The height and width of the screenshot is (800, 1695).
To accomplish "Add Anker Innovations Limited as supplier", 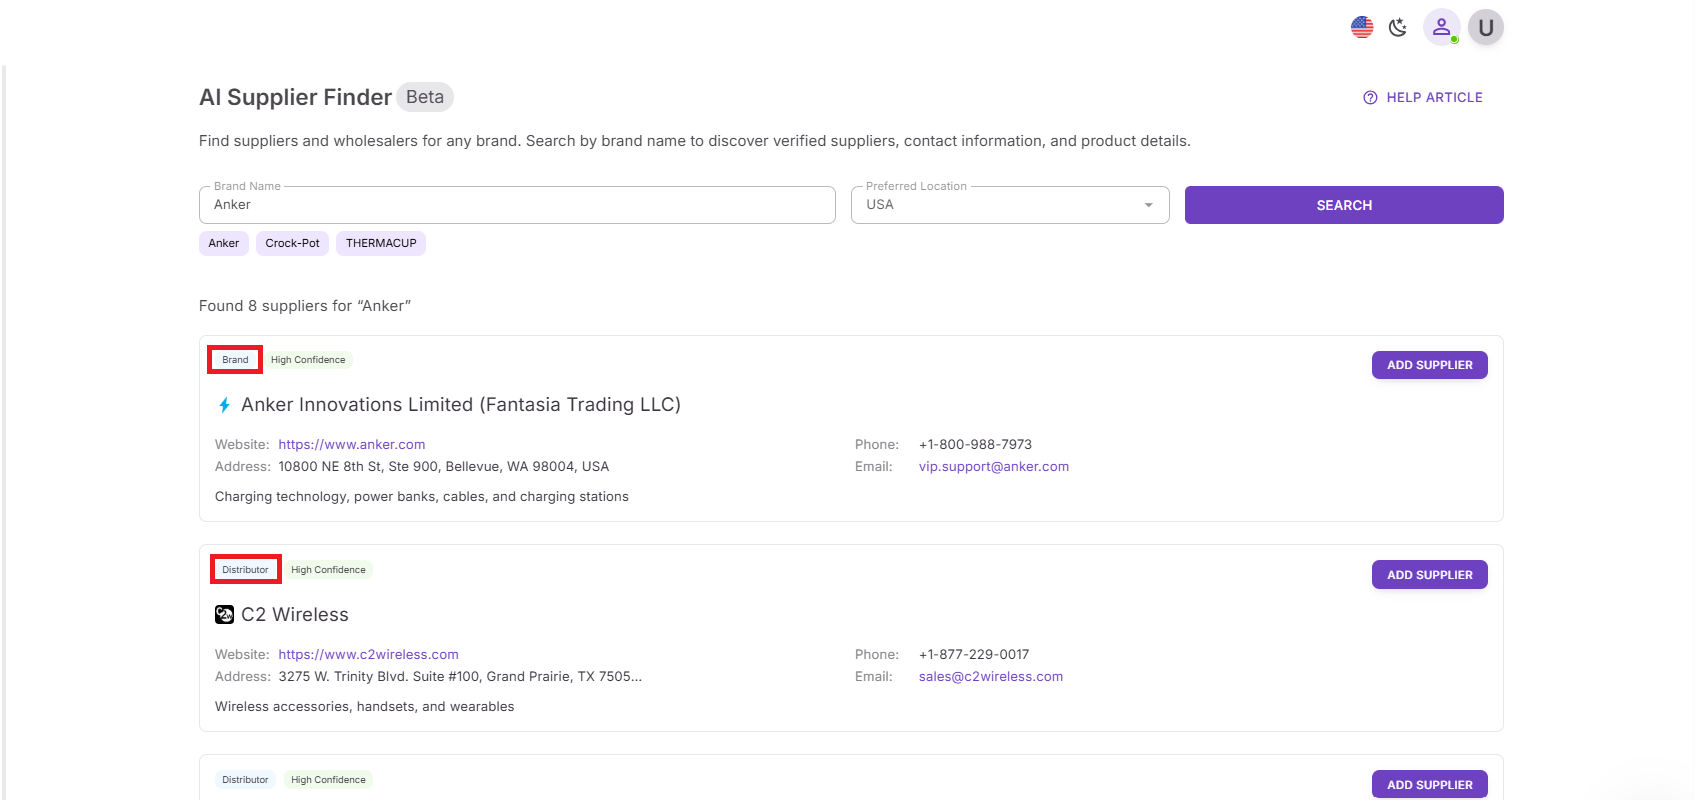I will click(1430, 365).
